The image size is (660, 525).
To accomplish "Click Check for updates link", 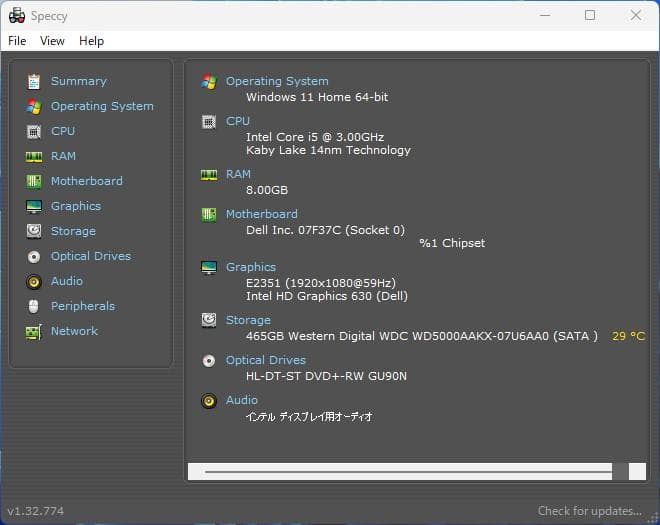I will [590, 511].
